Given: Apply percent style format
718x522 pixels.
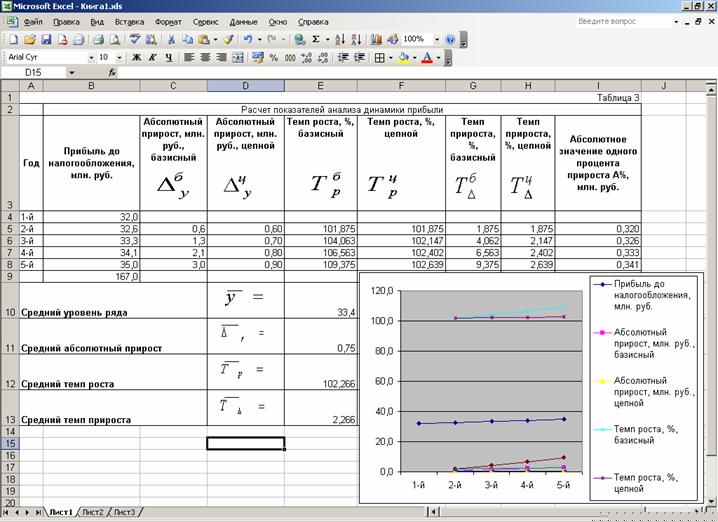Looking at the screenshot, I should click(274, 58).
